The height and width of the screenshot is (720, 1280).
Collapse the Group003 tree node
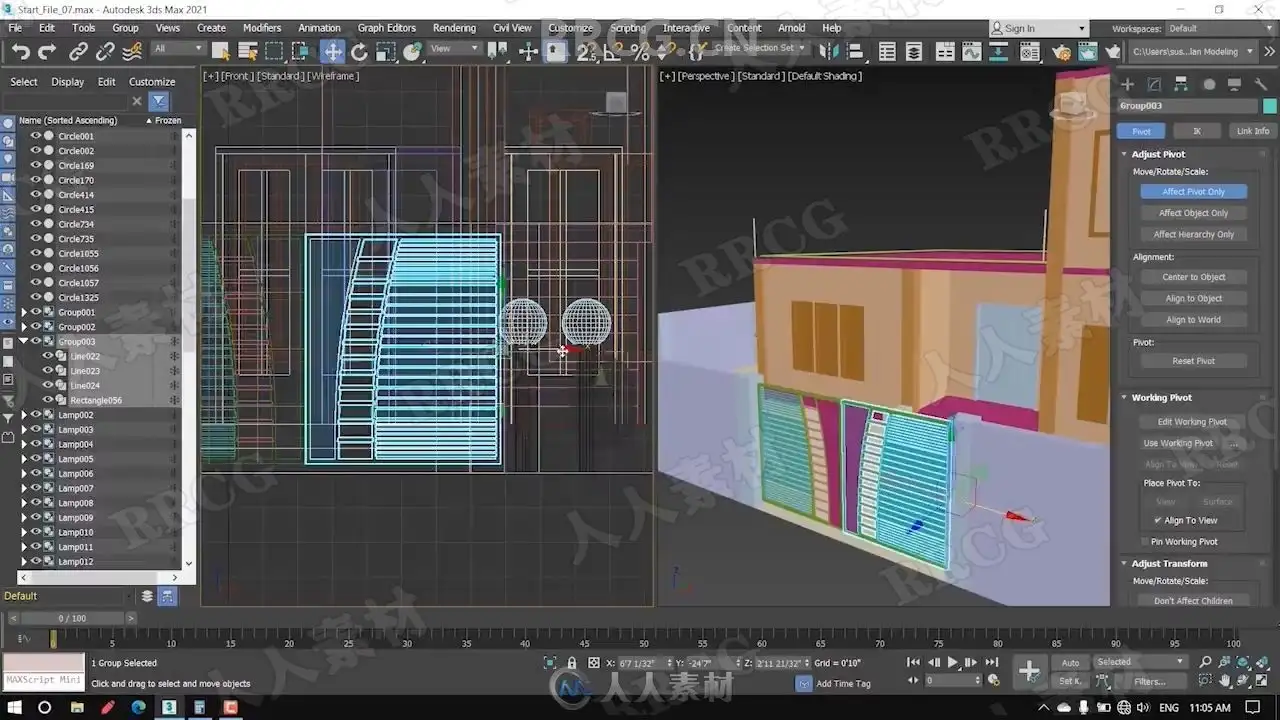coord(24,342)
